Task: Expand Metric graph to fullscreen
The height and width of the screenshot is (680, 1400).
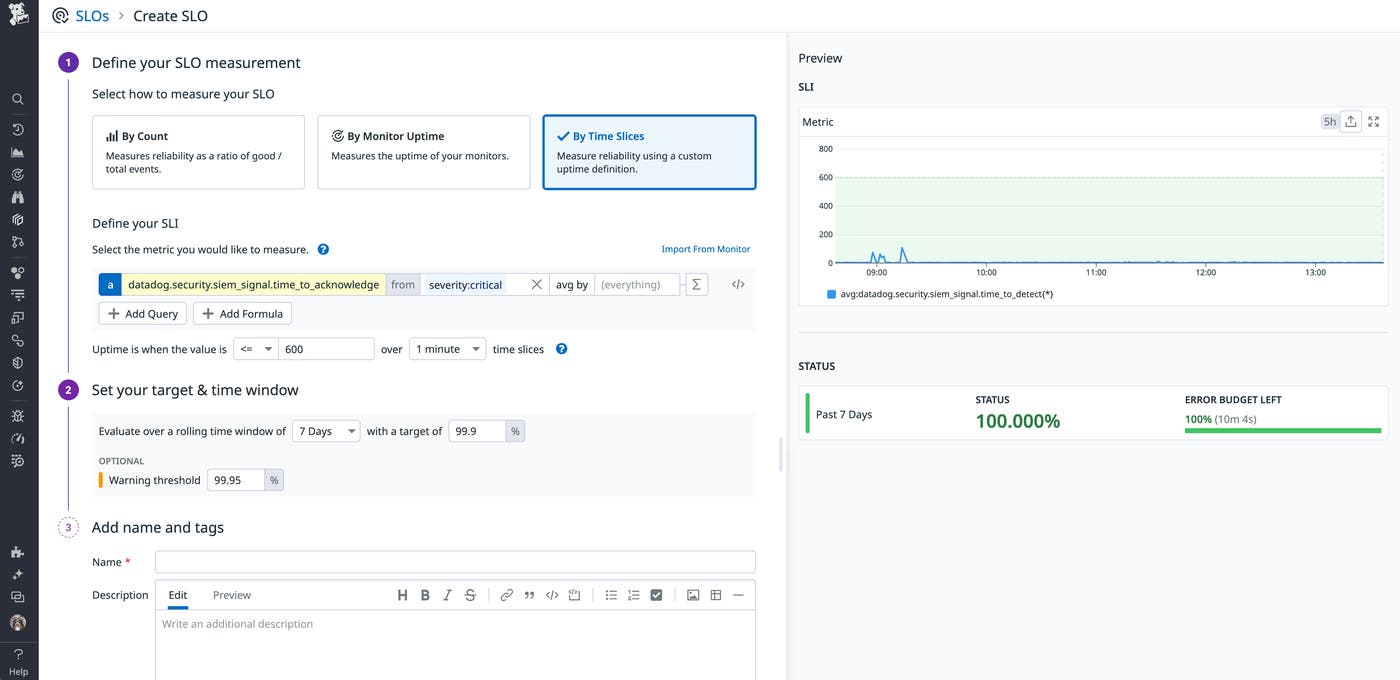Action: (x=1374, y=121)
